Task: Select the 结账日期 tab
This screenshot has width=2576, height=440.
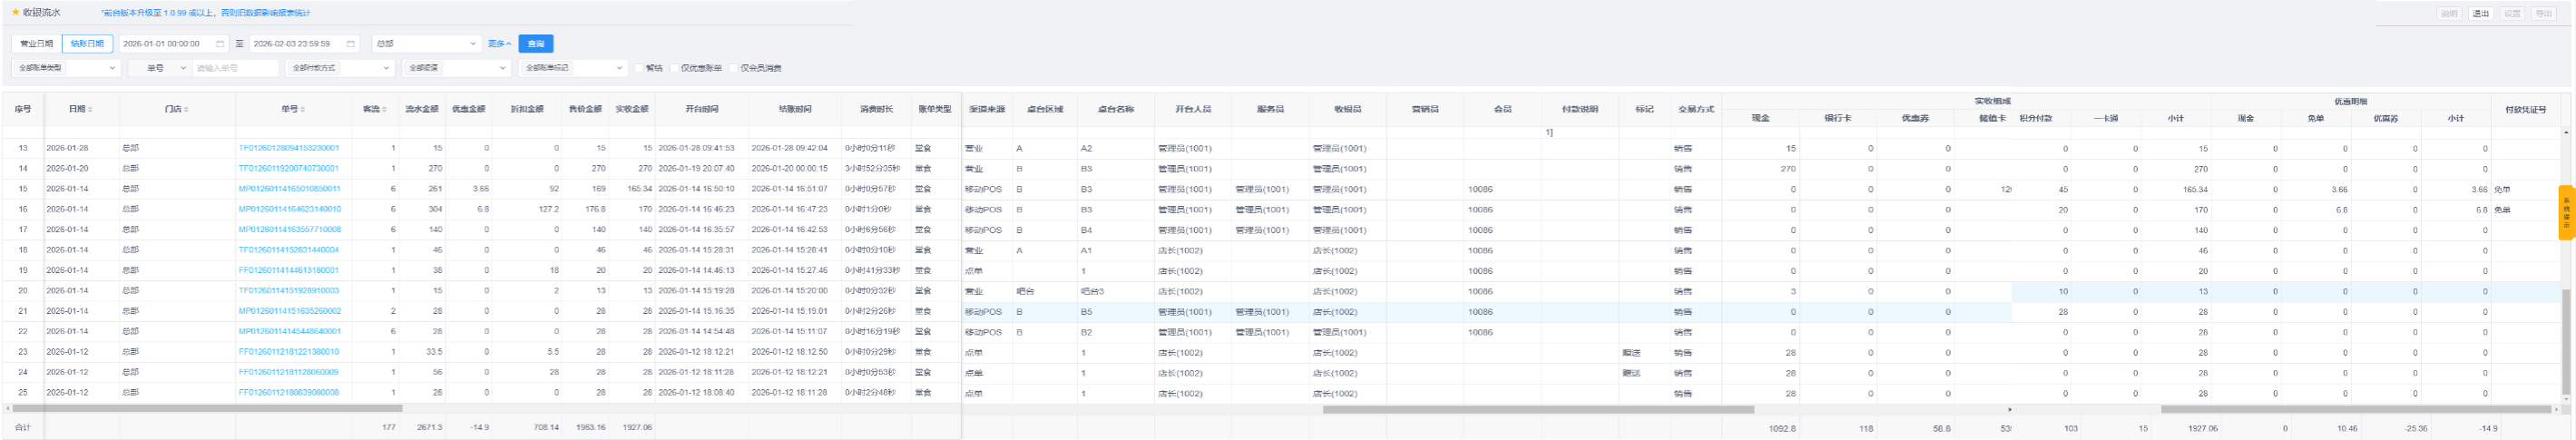Action: tap(87, 44)
